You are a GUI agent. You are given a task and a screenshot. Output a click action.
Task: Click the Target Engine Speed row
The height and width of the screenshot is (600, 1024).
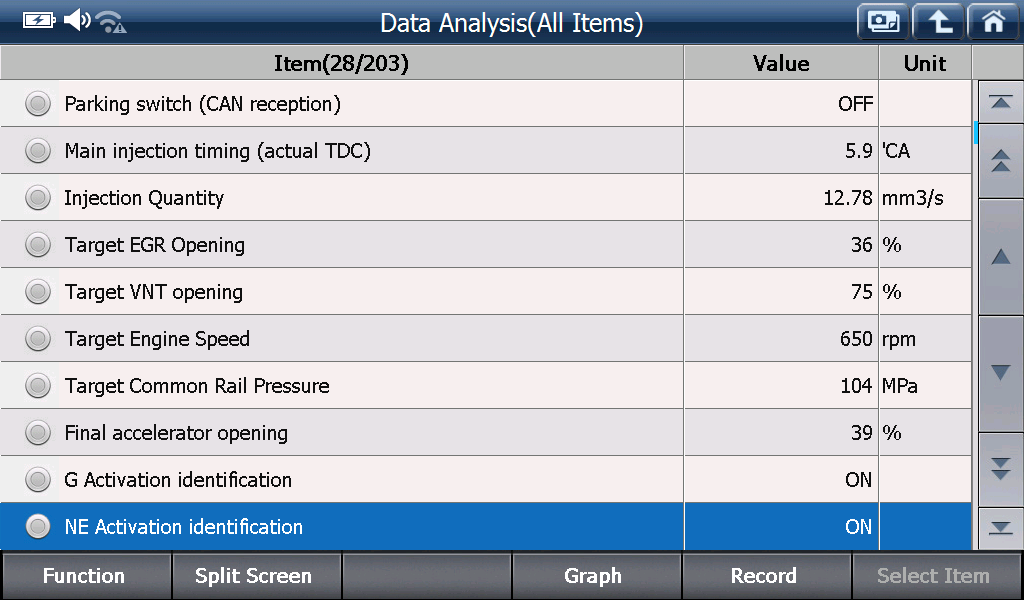pos(485,339)
